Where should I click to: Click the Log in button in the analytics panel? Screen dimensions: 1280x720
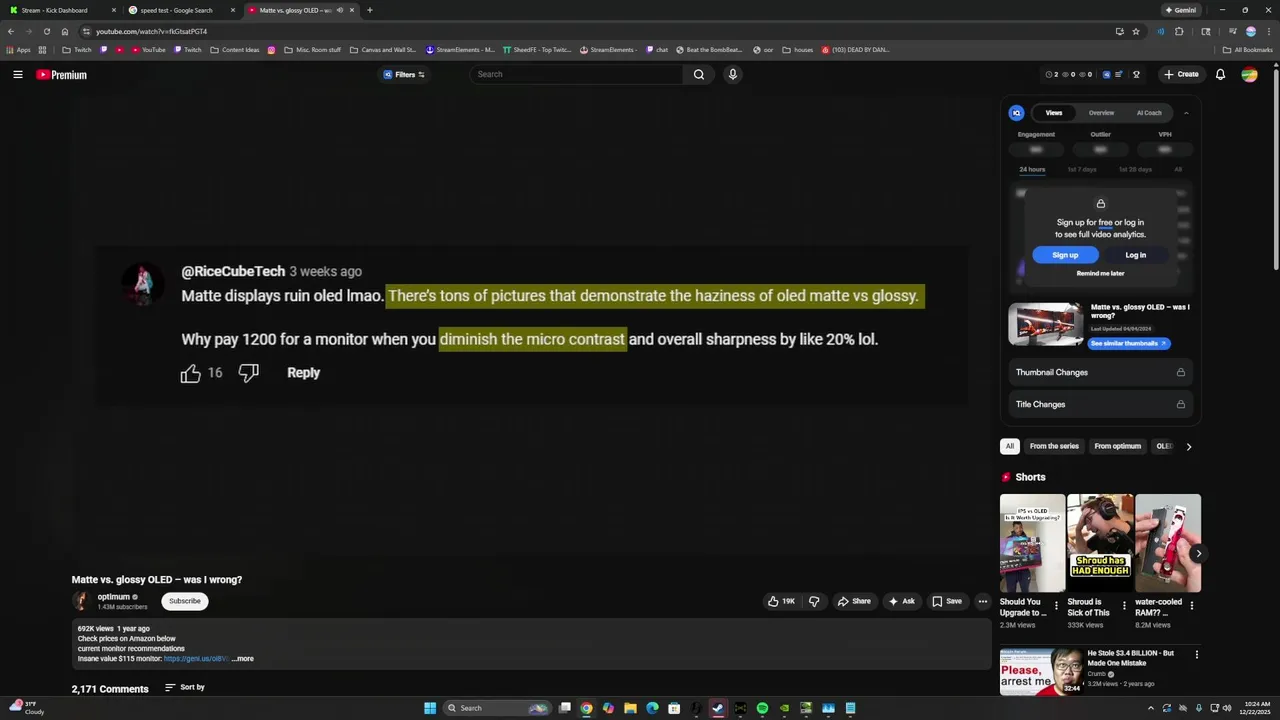pos(1136,255)
